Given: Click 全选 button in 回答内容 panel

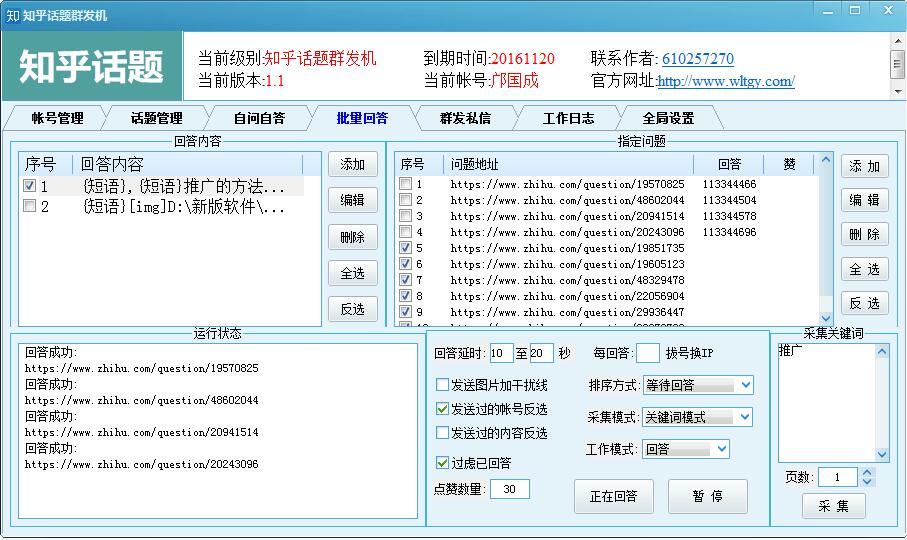Looking at the screenshot, I should click(353, 273).
